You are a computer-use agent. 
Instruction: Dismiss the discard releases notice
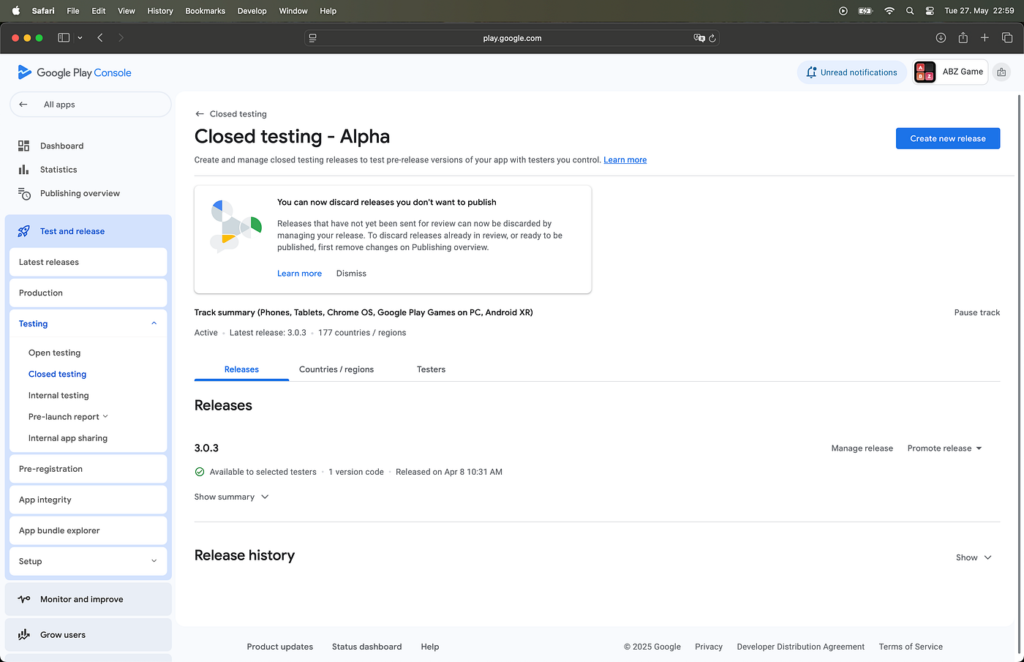pyautogui.click(x=351, y=274)
